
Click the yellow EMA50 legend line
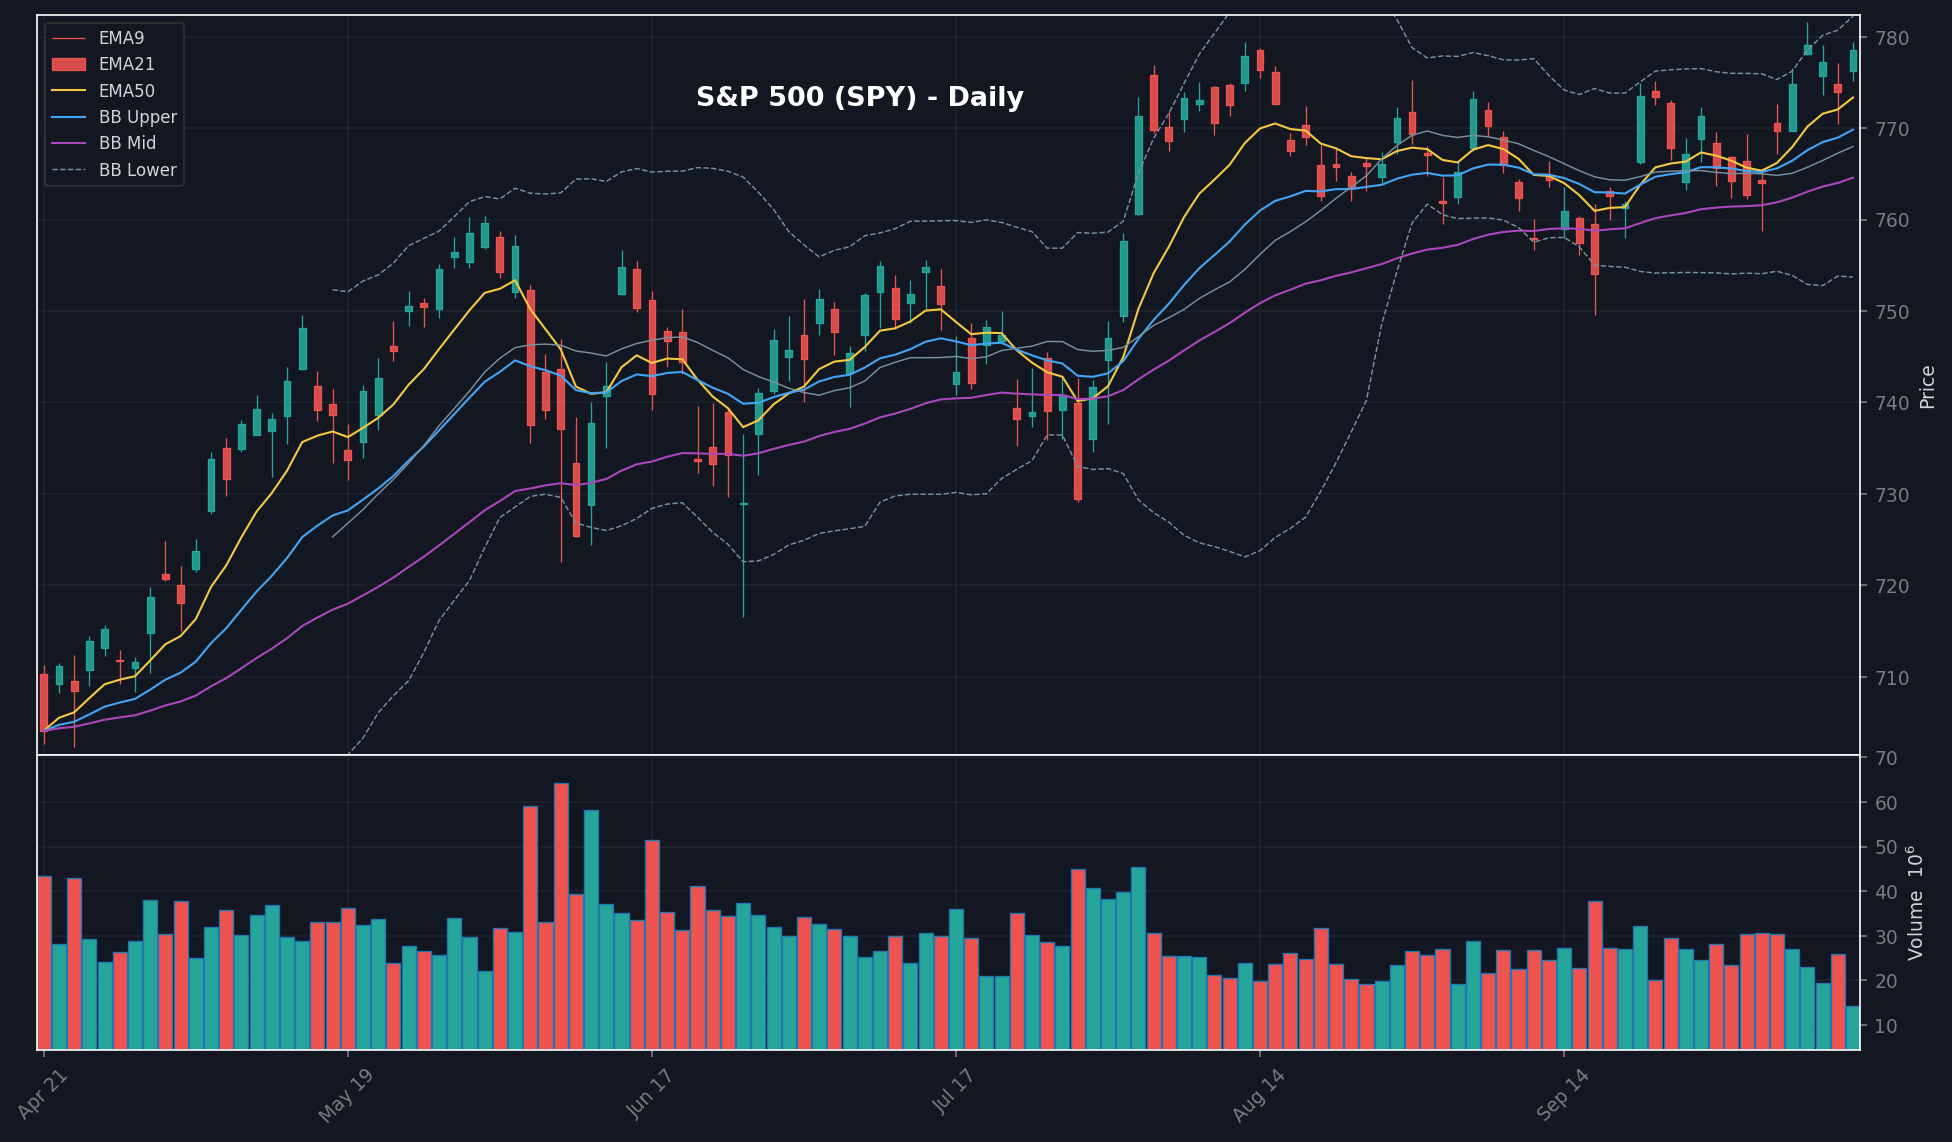69,91
